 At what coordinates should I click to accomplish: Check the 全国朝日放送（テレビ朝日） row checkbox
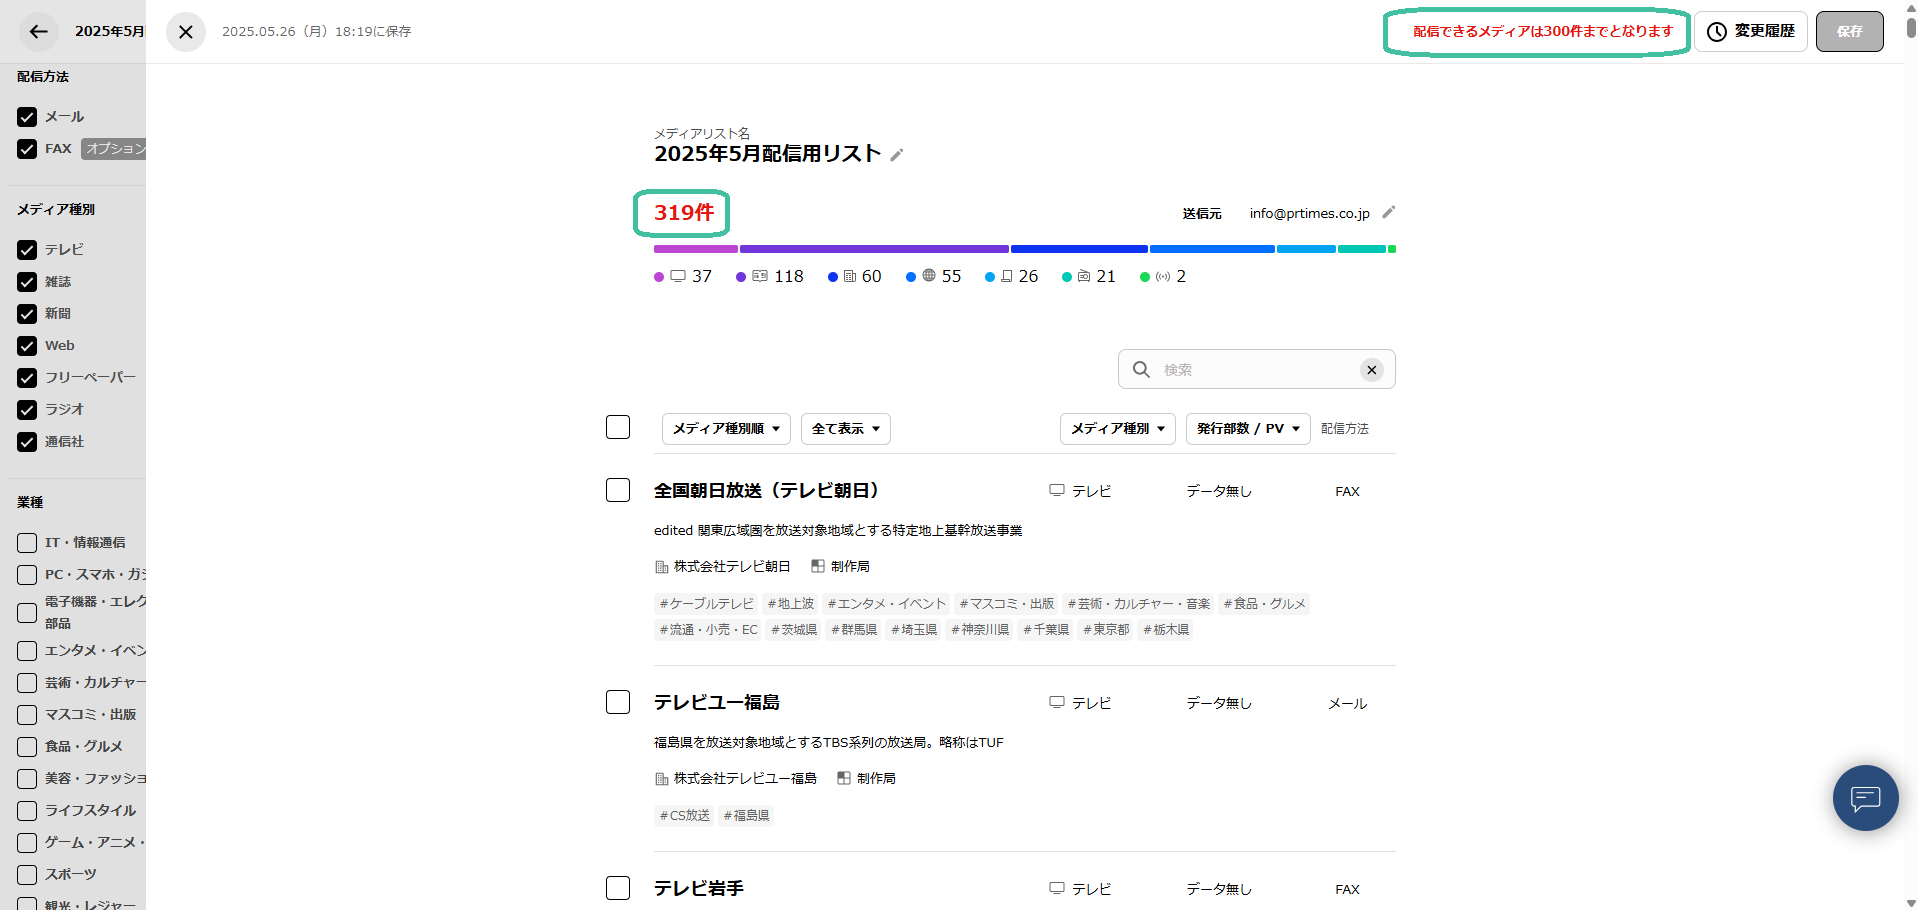tap(617, 490)
